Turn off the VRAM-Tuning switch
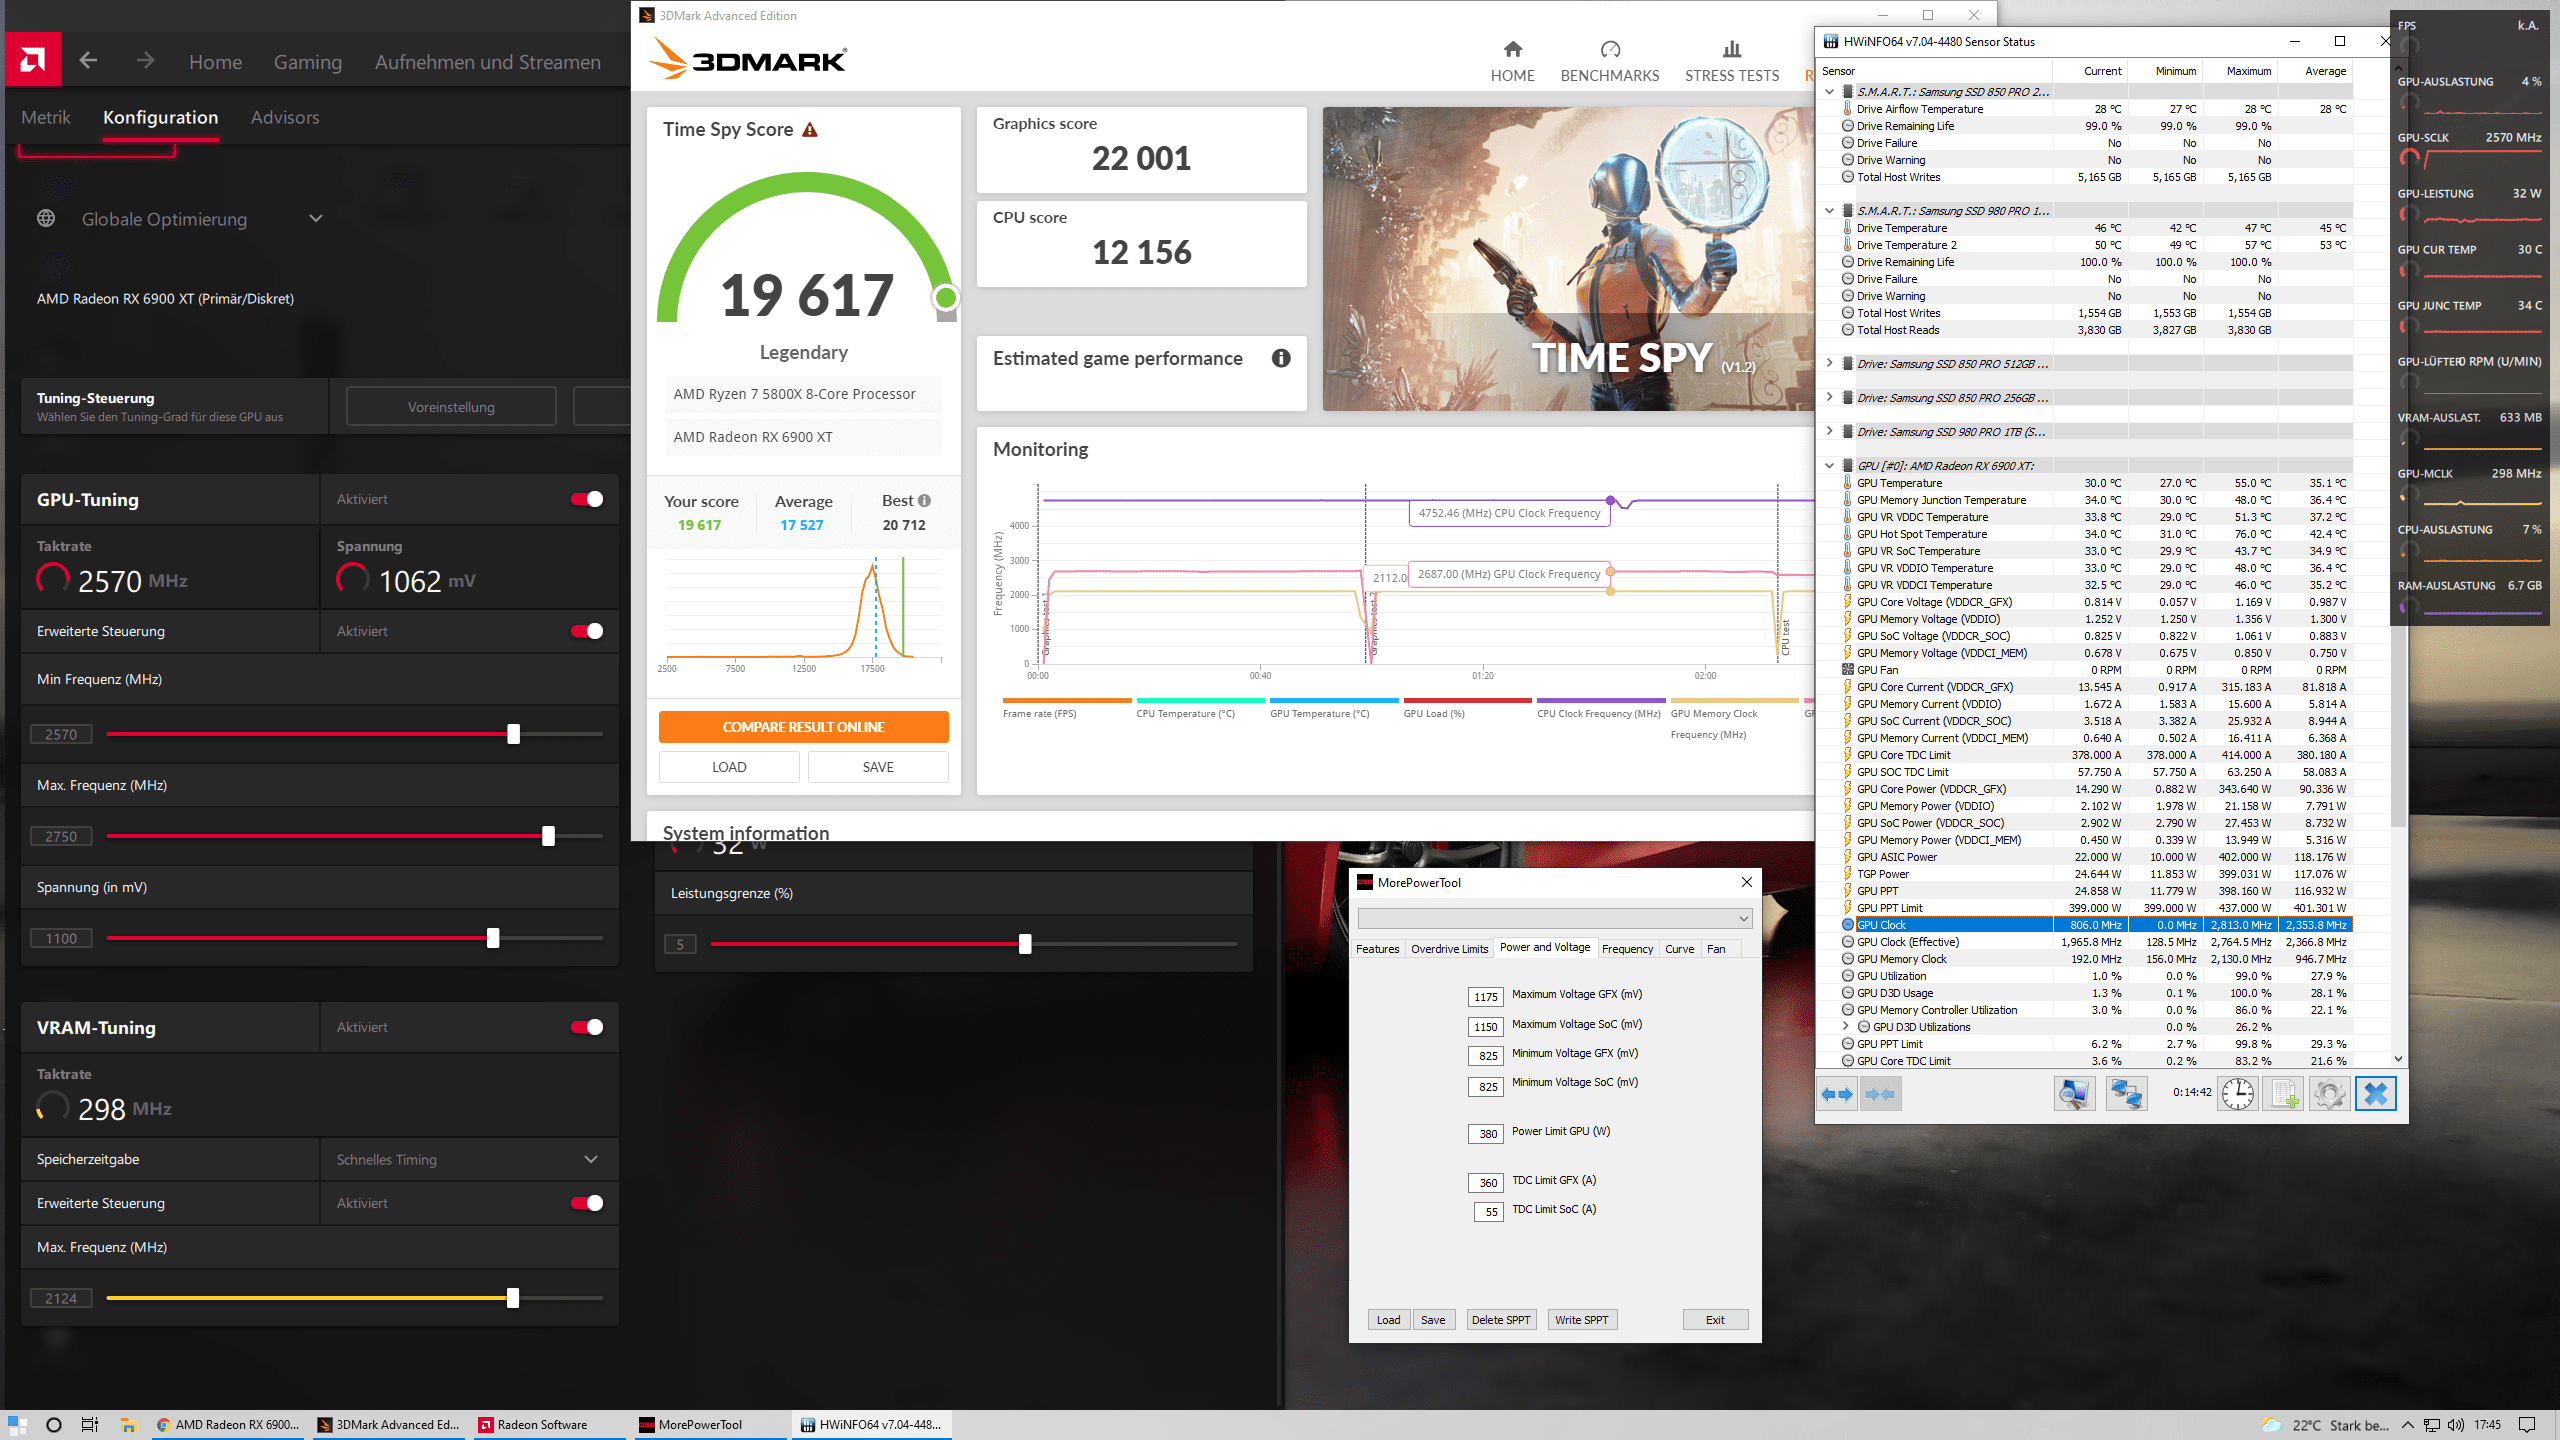Viewport: 2560px width, 1440px height. [x=587, y=1027]
